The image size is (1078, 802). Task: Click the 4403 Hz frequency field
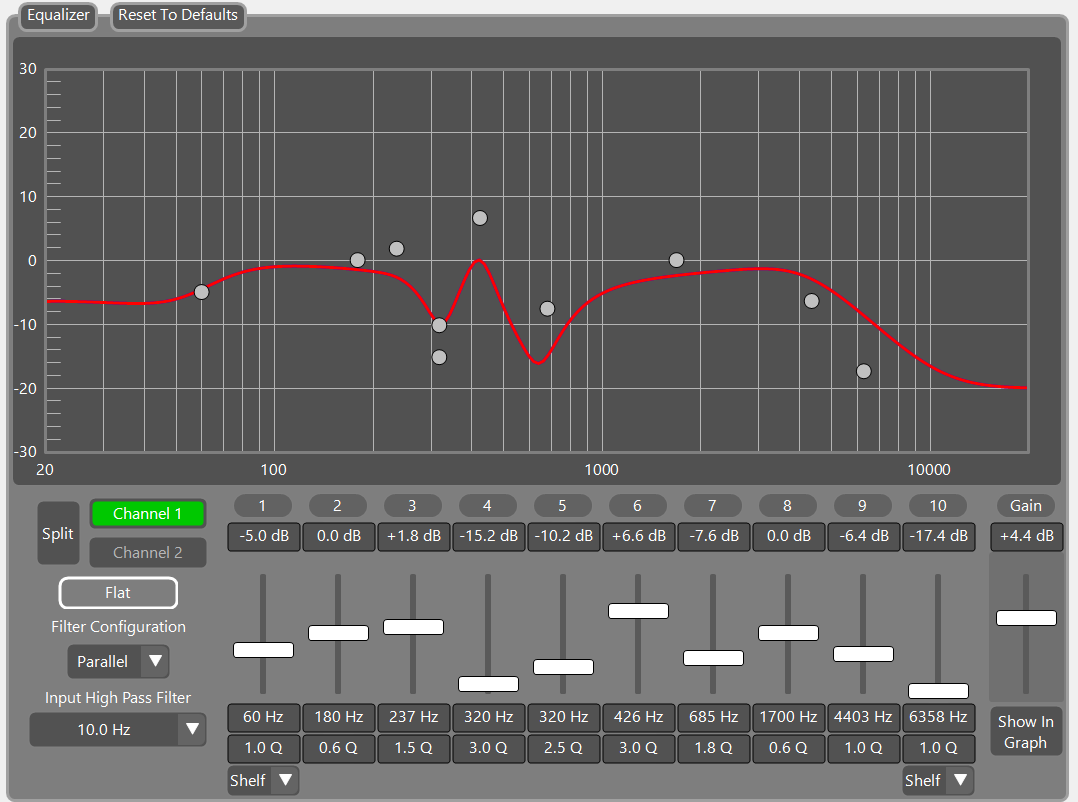[x=864, y=717]
